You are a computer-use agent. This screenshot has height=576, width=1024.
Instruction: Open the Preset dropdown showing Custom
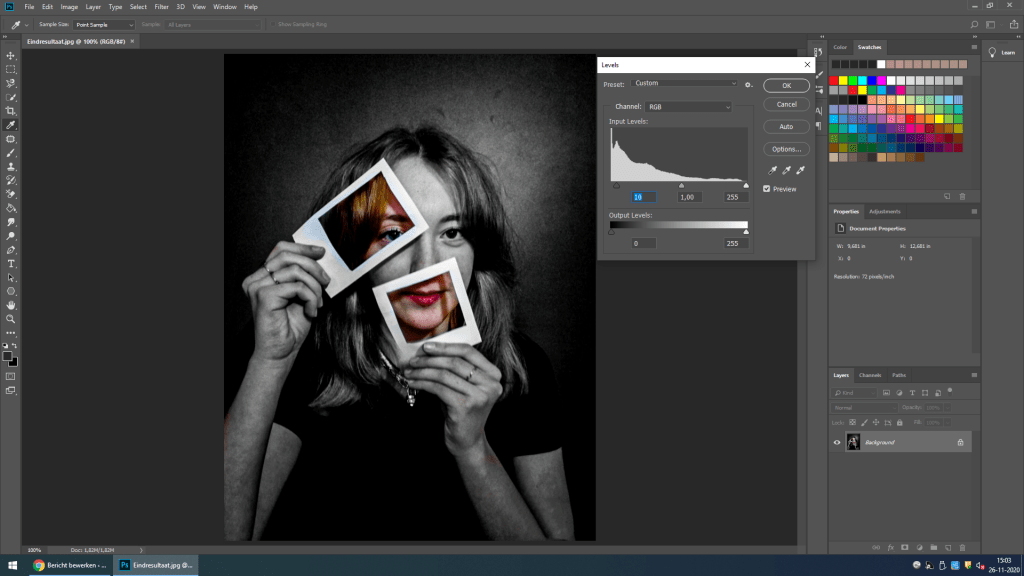coord(685,84)
